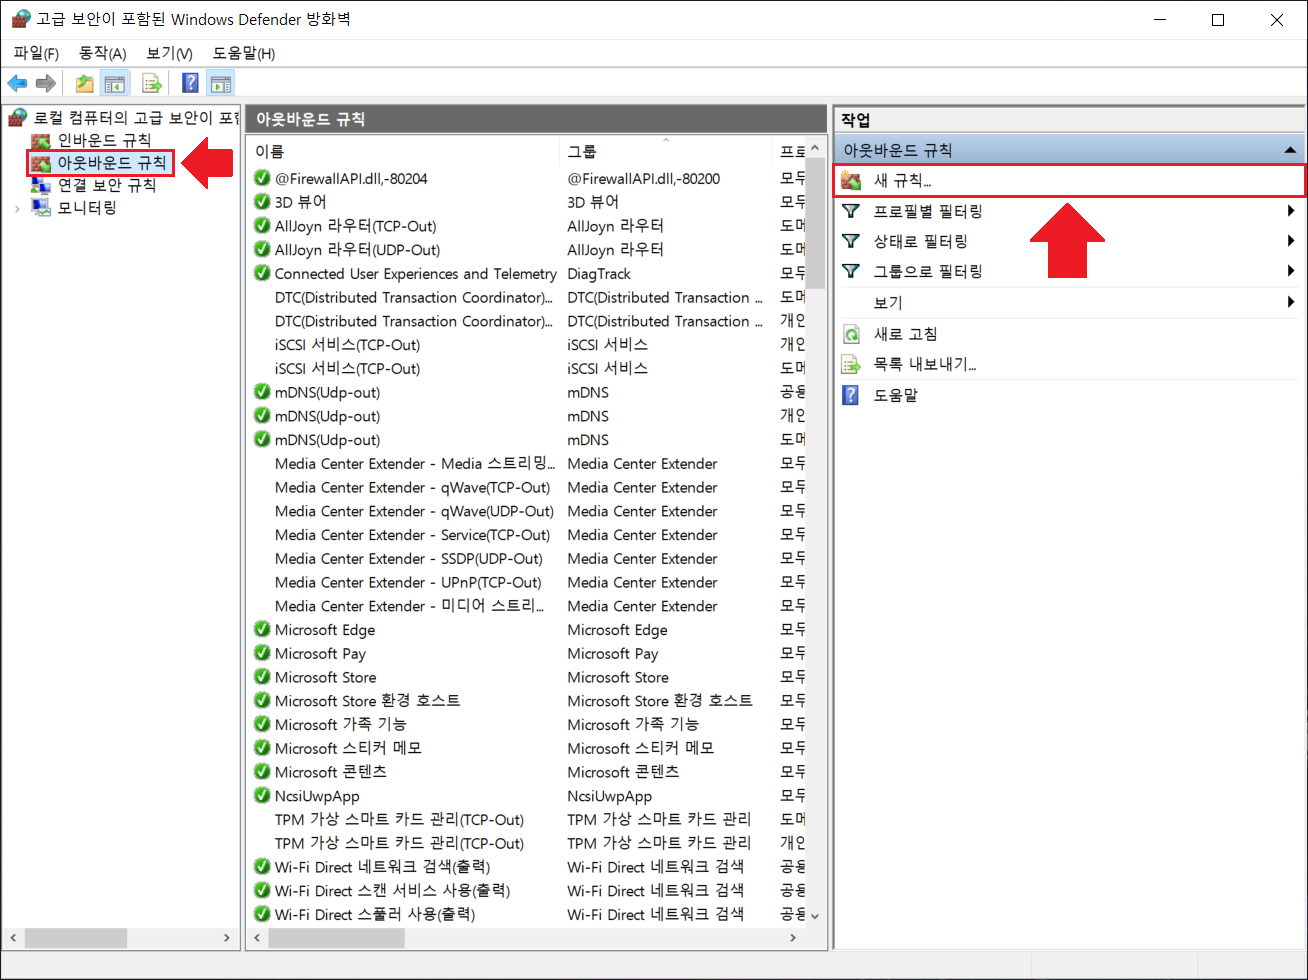The height and width of the screenshot is (980, 1308).
Task: Select Wi-Fi Direct 스캔 서비스 사용(출력) rule
Action: [393, 891]
